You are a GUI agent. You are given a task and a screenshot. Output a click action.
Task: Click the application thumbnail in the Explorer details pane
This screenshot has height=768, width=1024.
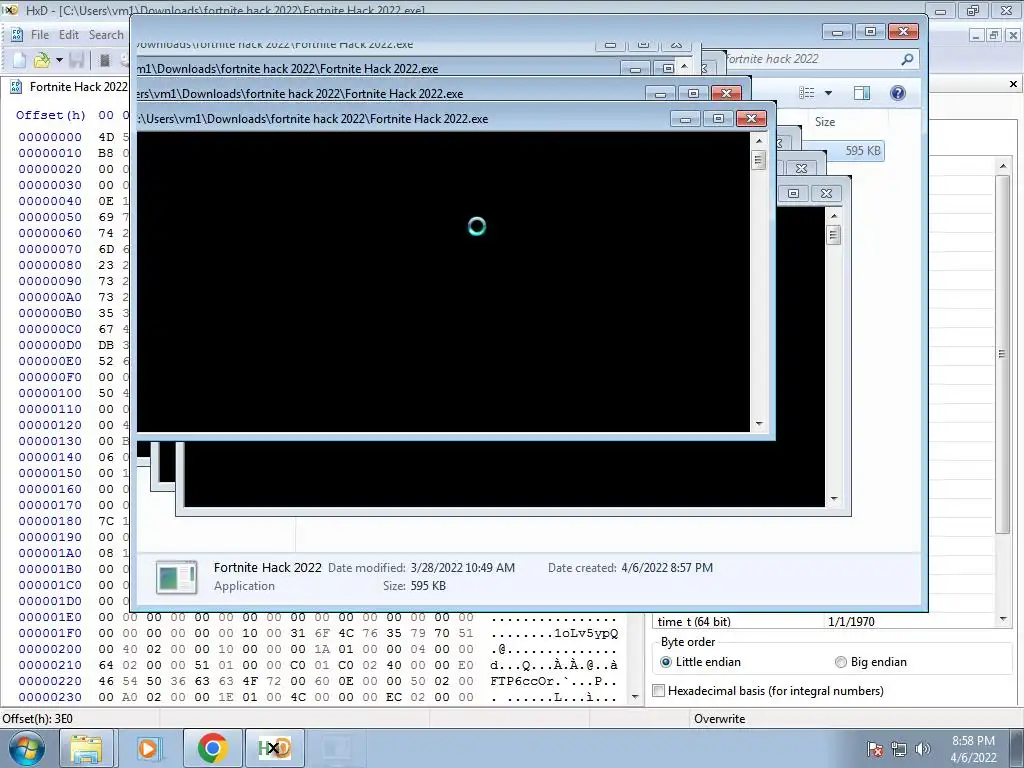[x=176, y=577]
